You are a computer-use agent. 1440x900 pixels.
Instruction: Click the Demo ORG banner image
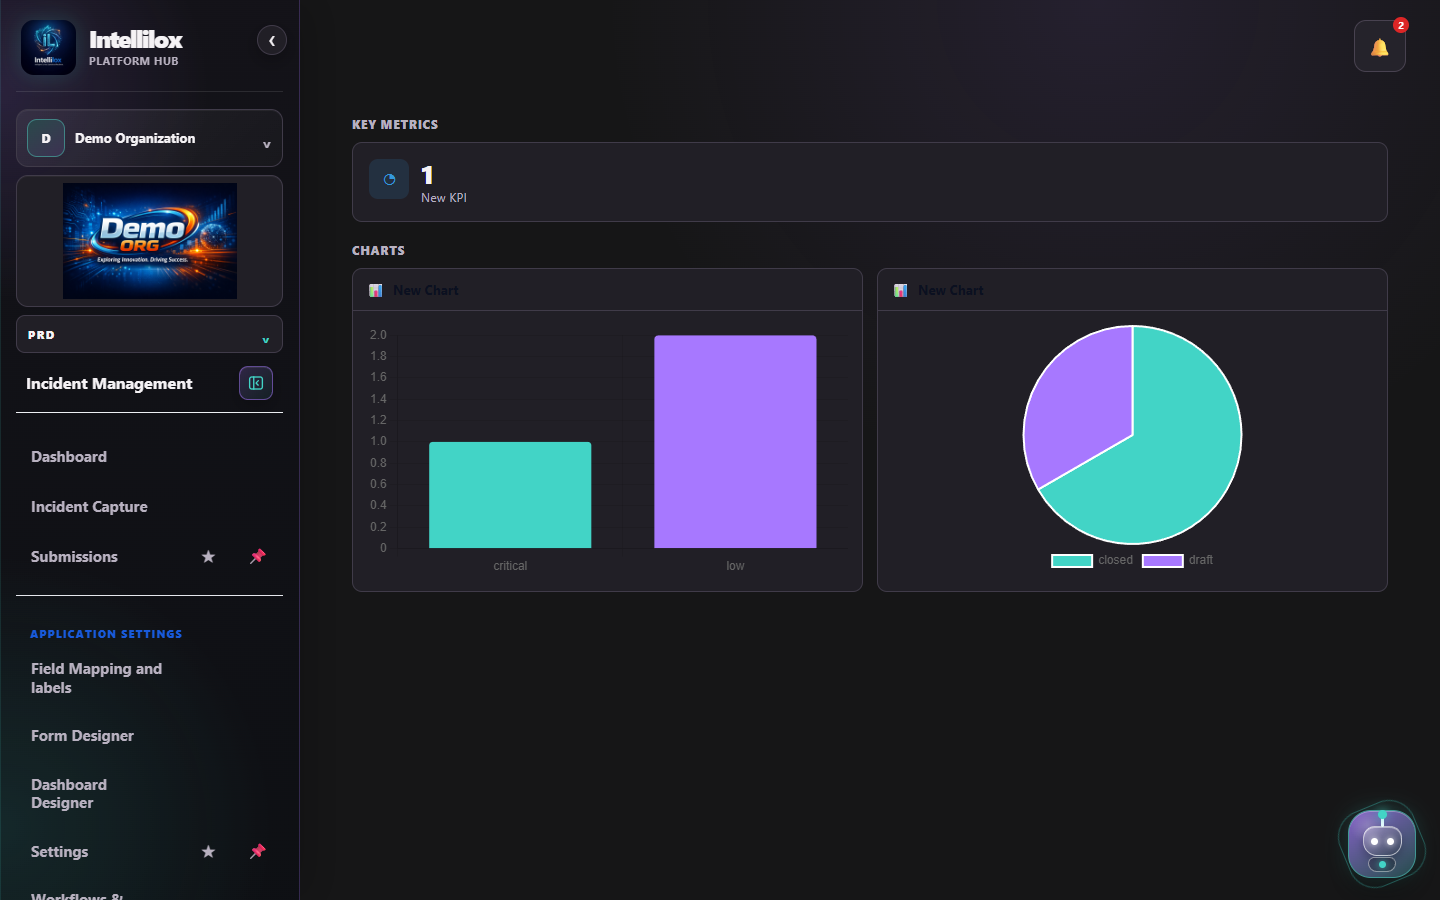coord(150,241)
